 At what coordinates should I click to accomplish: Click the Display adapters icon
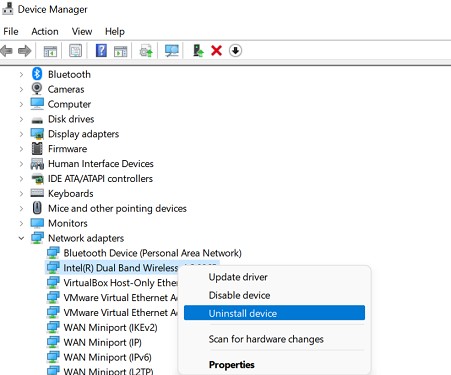37,134
